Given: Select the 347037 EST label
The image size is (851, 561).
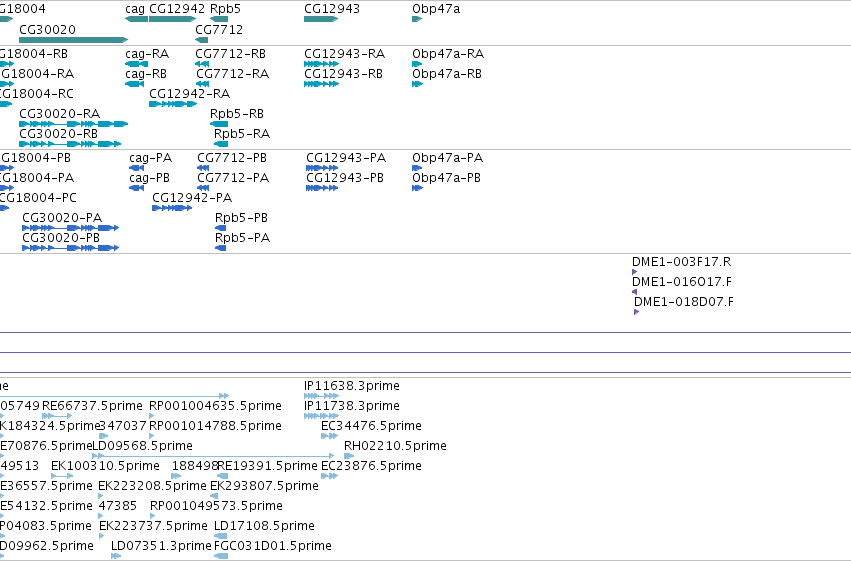Looking at the screenshot, I should coord(123,425).
